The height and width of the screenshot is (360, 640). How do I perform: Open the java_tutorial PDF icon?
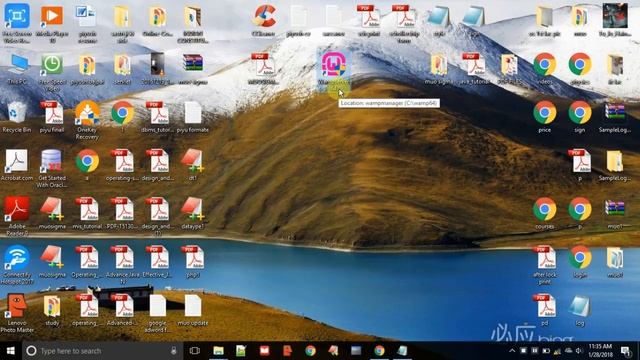474,64
